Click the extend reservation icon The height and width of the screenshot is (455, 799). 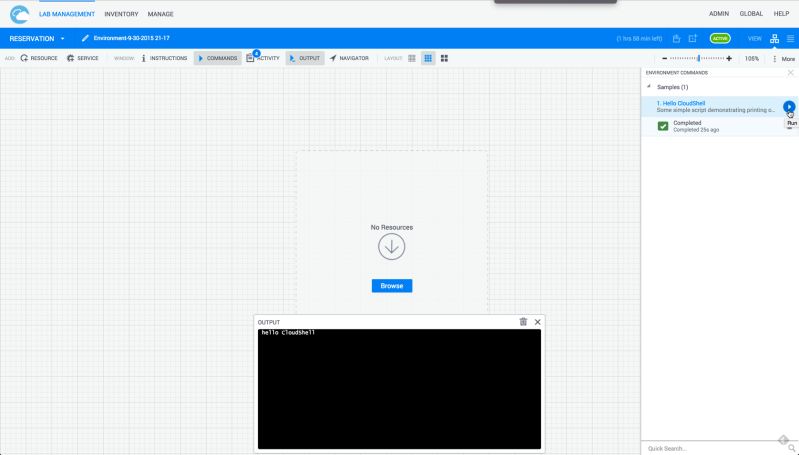(x=693, y=39)
